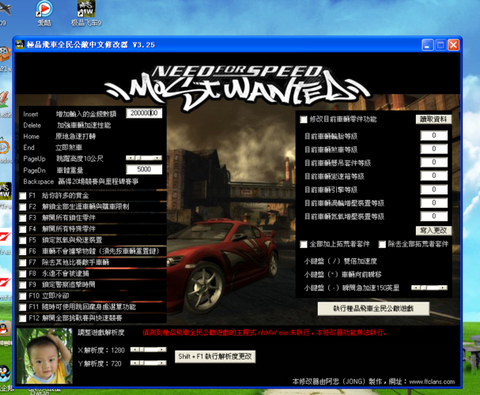This screenshot has height=395, width=480.
Task: Click the 小鍵盤 (/) 雙倍加速度 line
Action: [340, 261]
